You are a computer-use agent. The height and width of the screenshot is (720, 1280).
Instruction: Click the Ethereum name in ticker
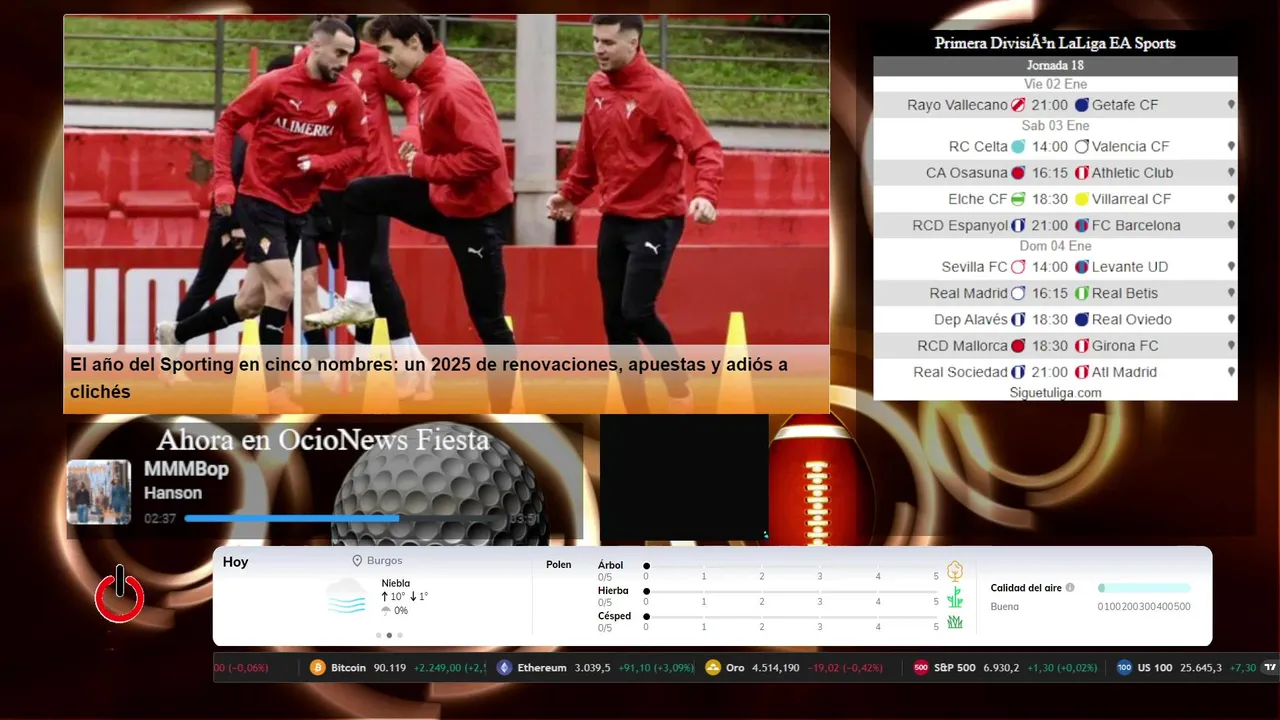542,667
